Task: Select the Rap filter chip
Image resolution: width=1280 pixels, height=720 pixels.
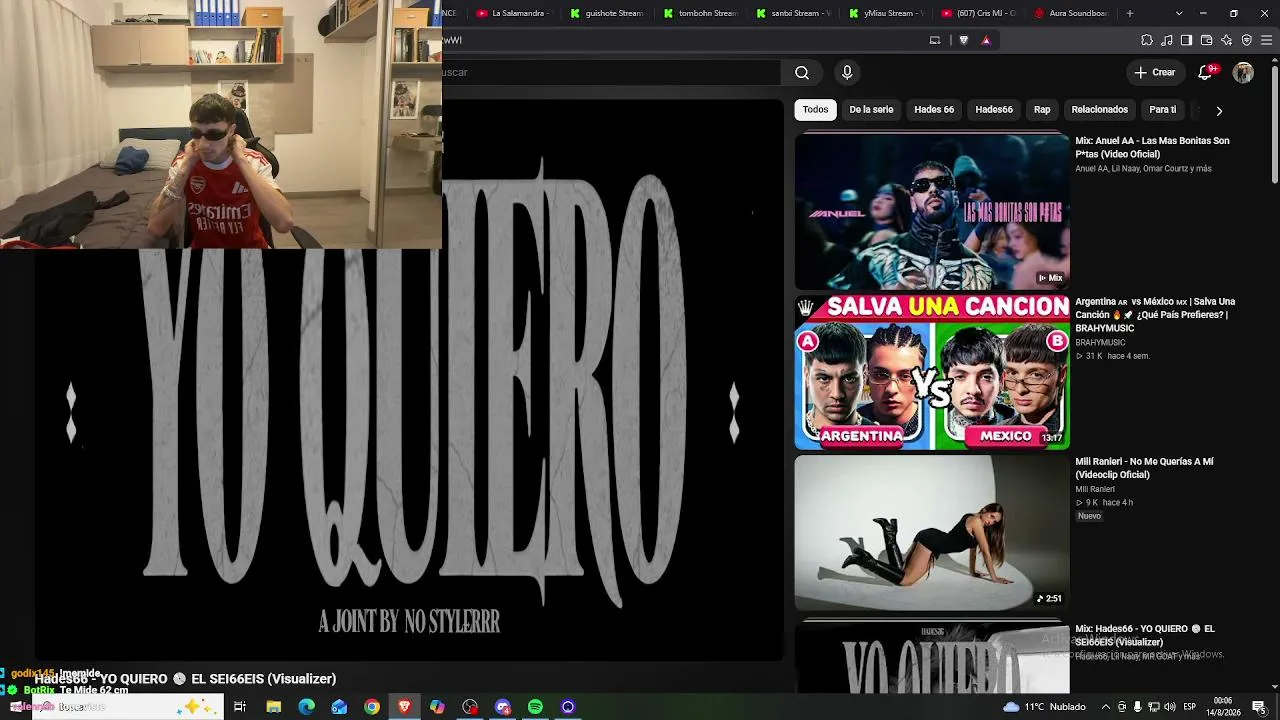Action: click(1042, 110)
